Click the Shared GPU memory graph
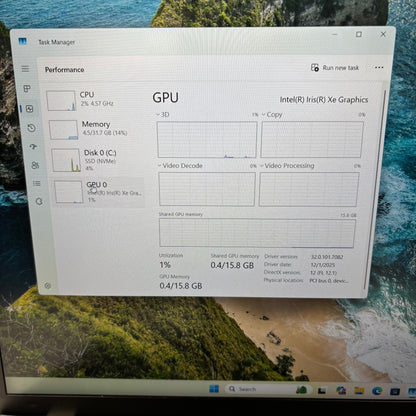This screenshot has height=416, width=416. [257, 233]
